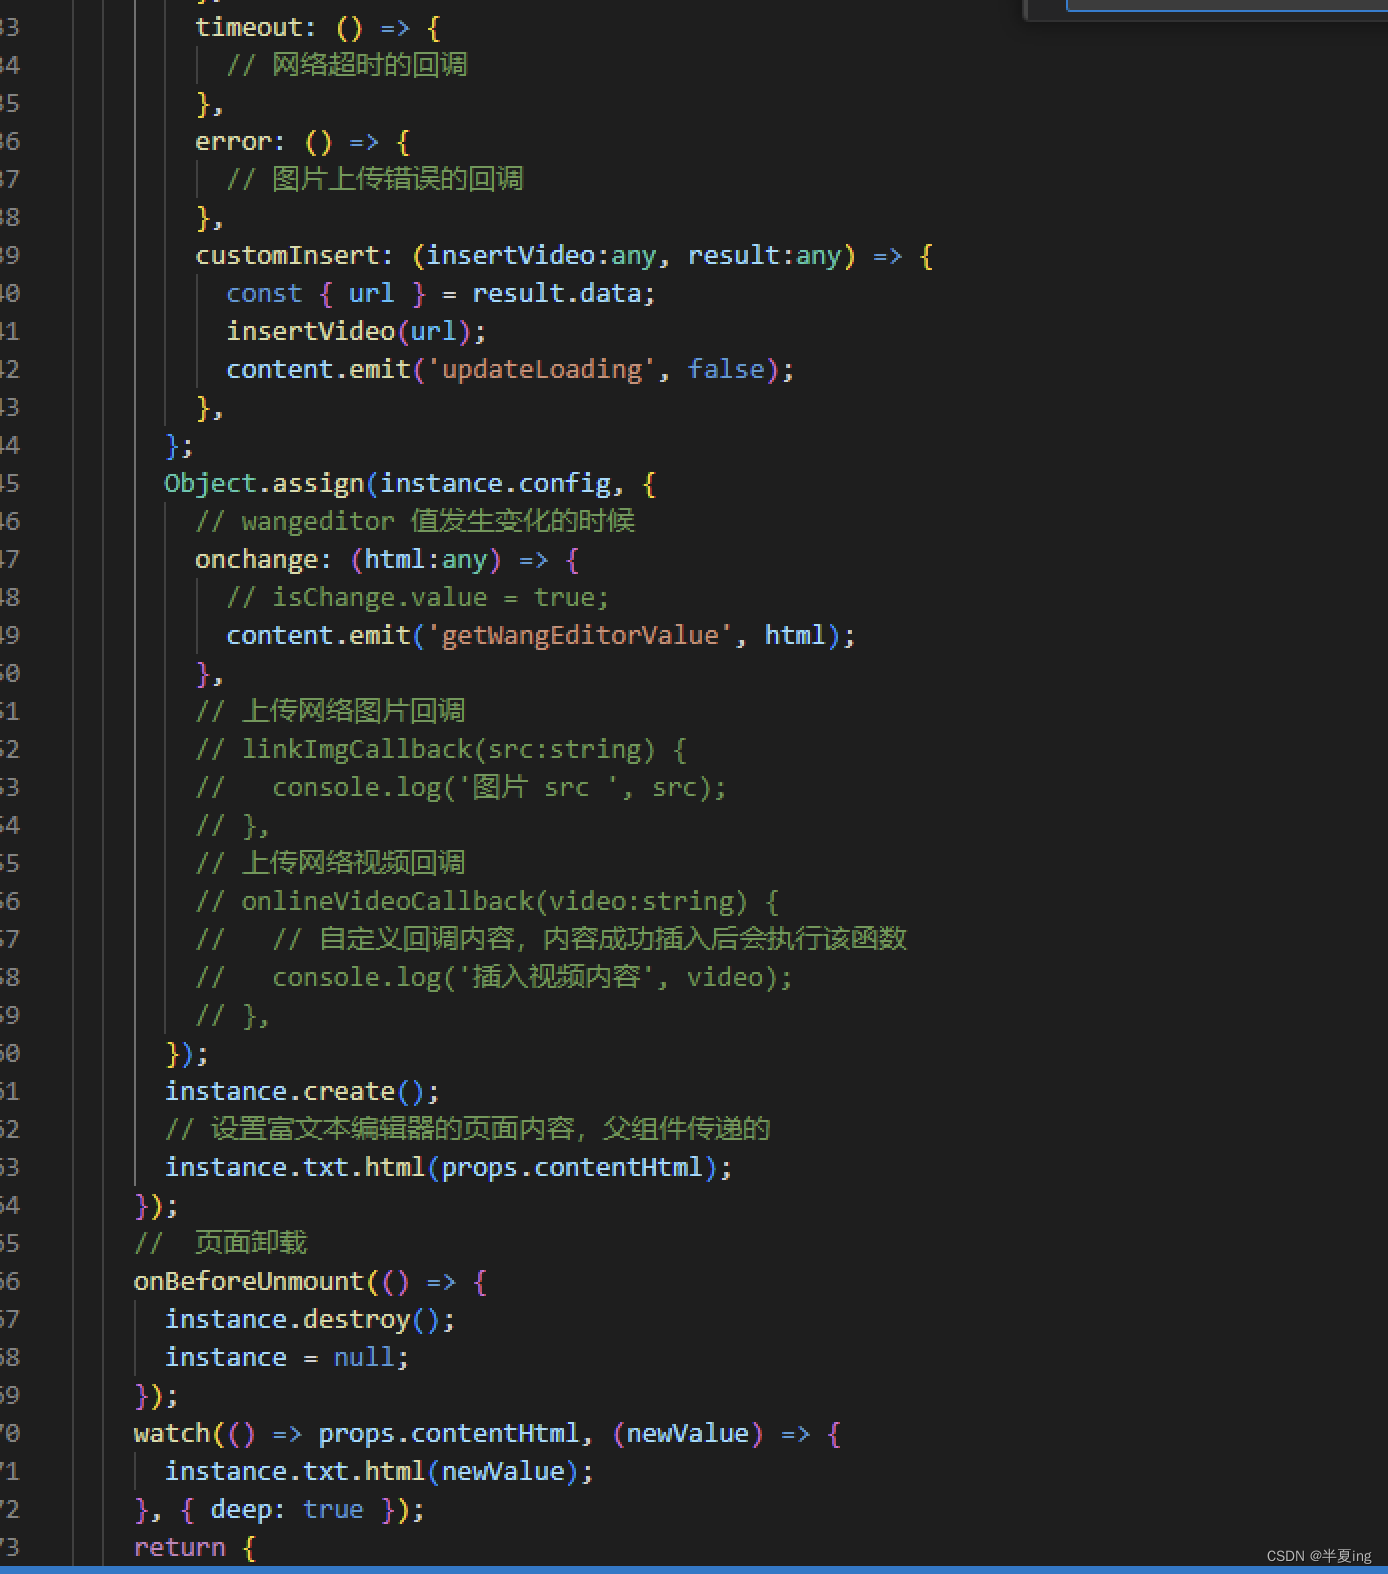The image size is (1388, 1574).
Task: Click 'newValue' parameter in watch callback
Action: (x=688, y=1433)
